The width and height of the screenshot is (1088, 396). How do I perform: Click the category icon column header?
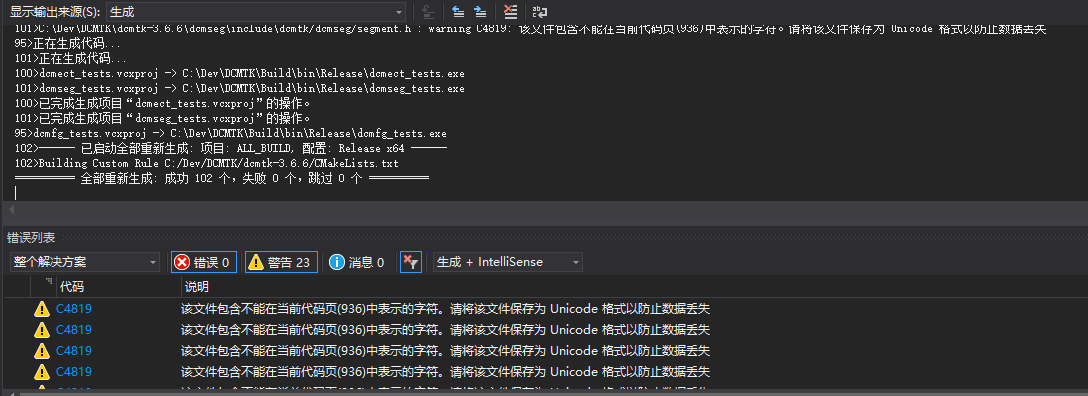(x=43, y=286)
